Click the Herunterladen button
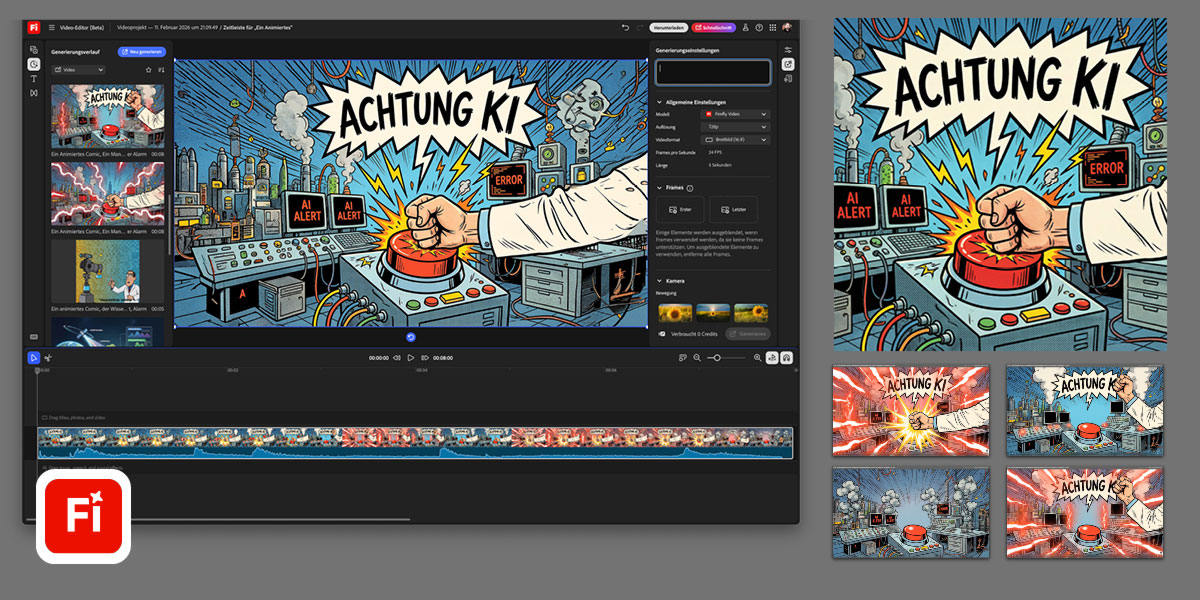The height and width of the screenshot is (600, 1200). [667, 28]
